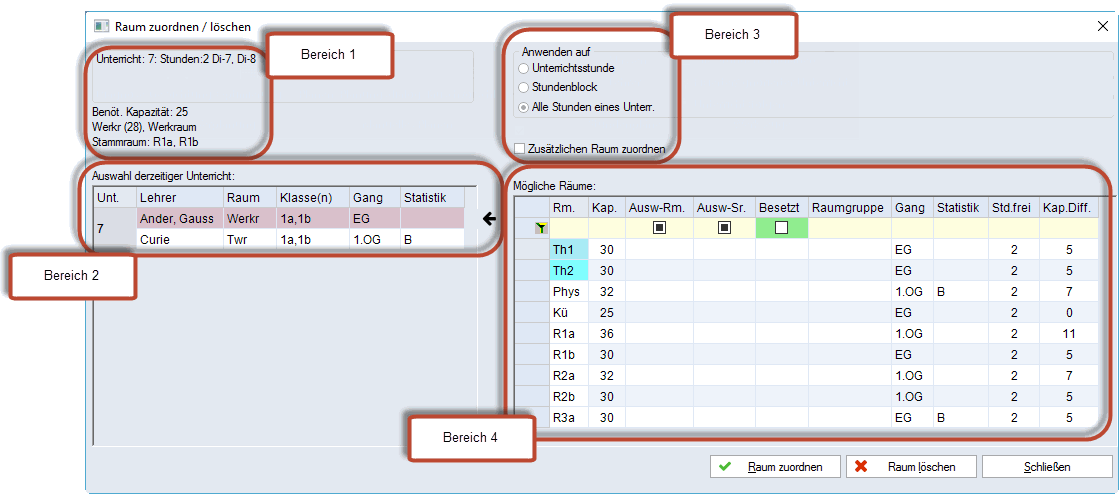The image size is (1119, 495).
Task: Click Statistik value B in R3a row
Action: (960, 417)
